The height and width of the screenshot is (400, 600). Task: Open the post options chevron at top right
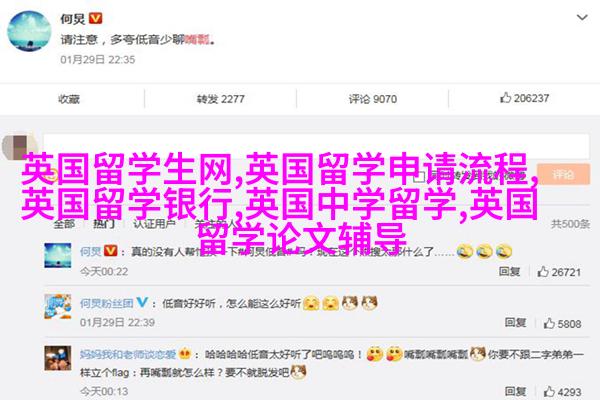point(582,17)
